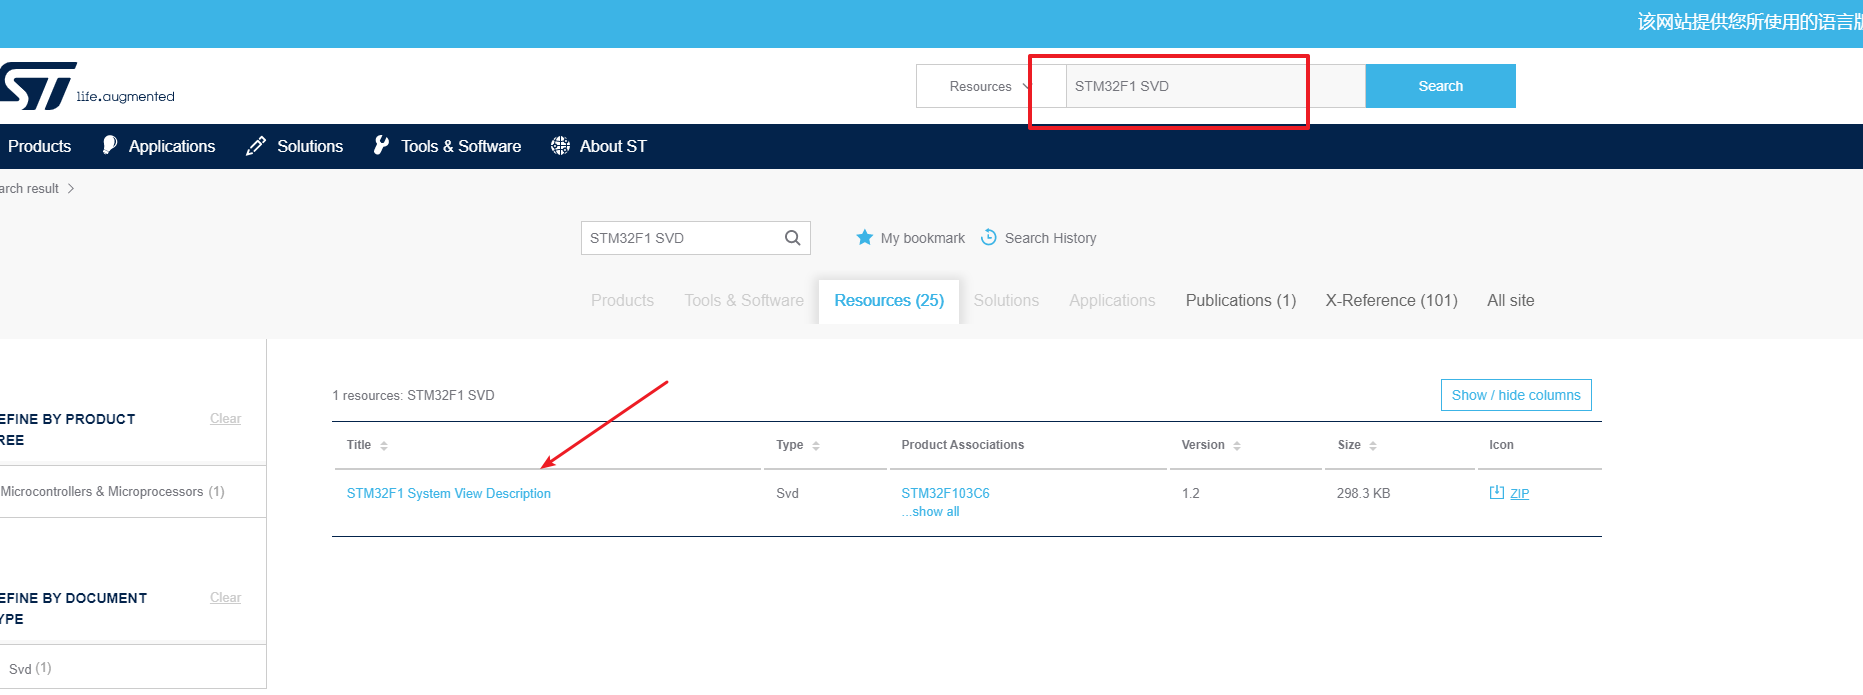This screenshot has height=695, width=1863.
Task: Open the About ST menu
Action: click(x=613, y=146)
